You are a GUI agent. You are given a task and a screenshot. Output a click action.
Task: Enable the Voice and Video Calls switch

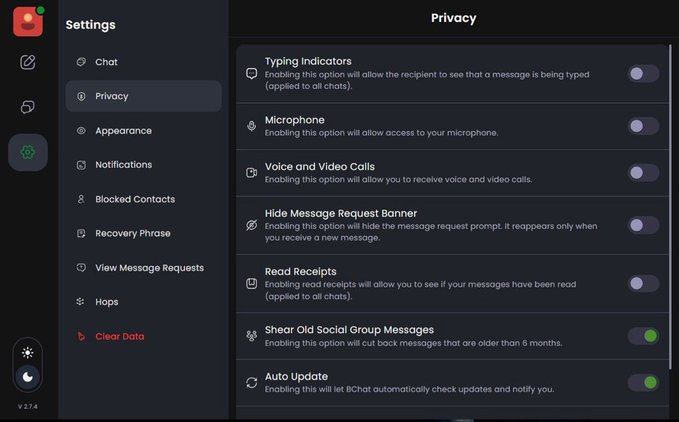(643, 173)
